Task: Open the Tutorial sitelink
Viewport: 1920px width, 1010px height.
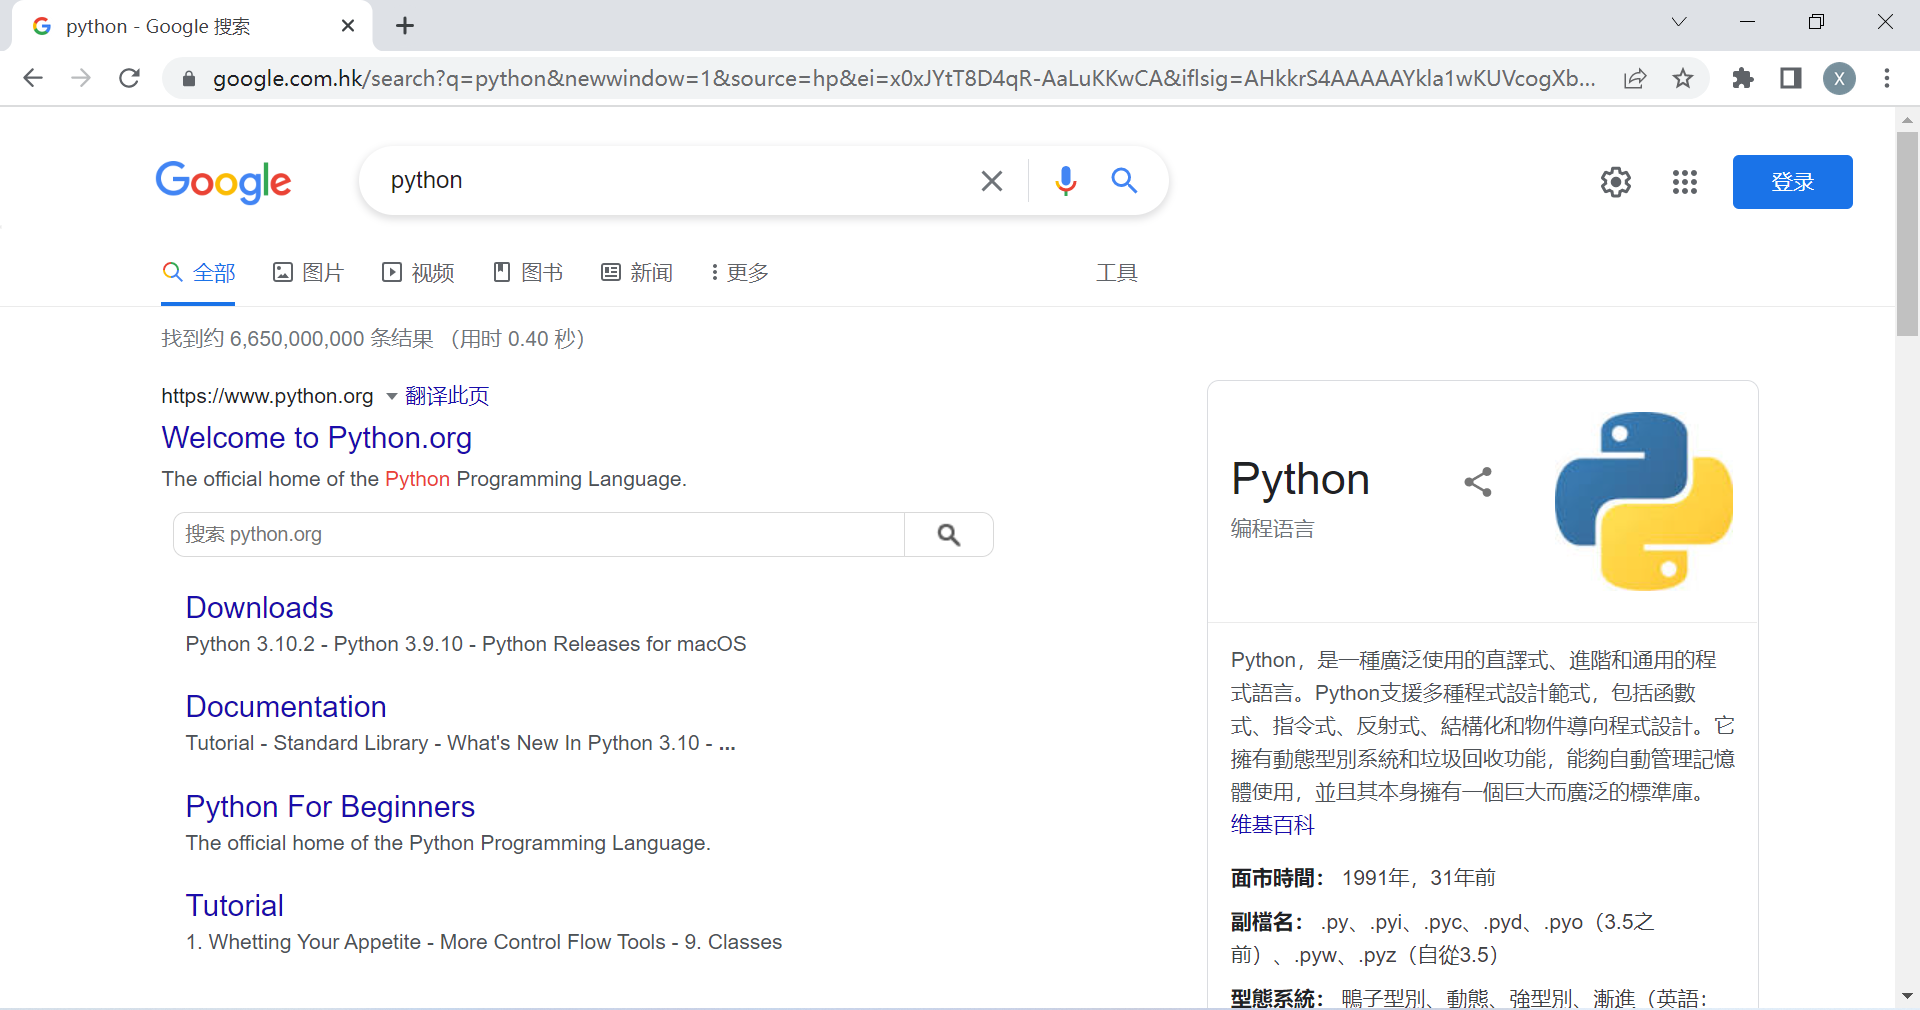Action: tap(235, 906)
